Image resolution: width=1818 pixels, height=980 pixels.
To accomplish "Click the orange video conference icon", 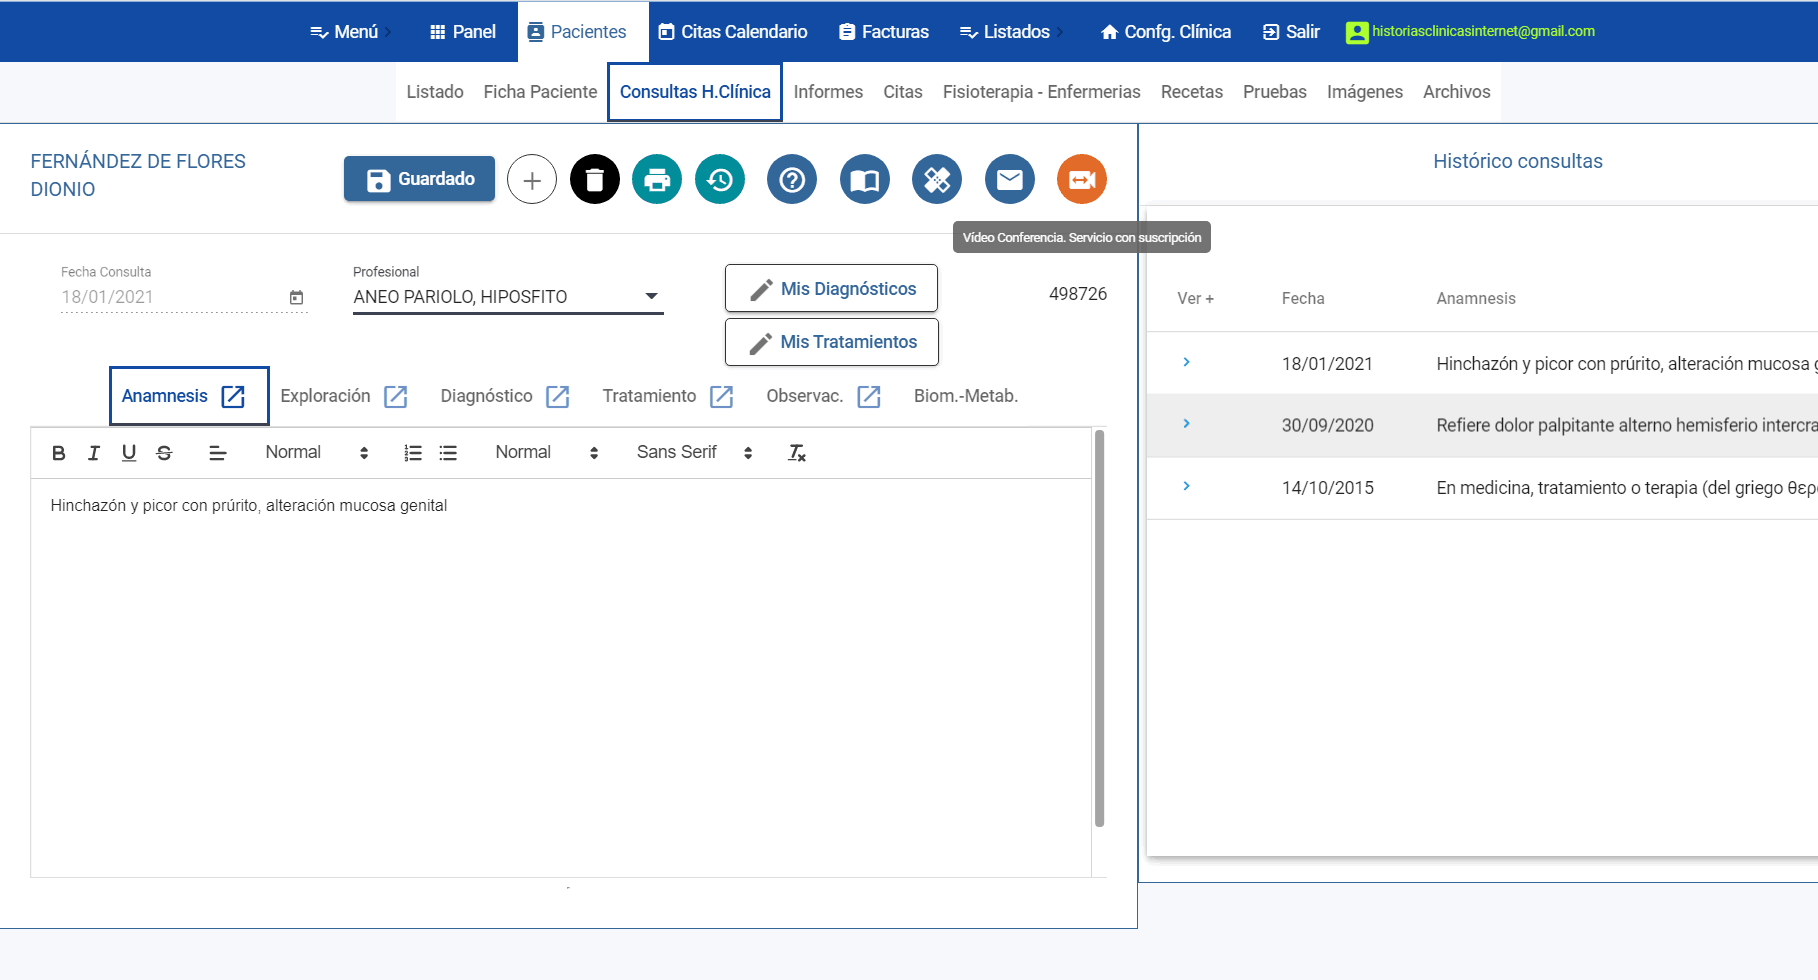I will [1081, 180].
